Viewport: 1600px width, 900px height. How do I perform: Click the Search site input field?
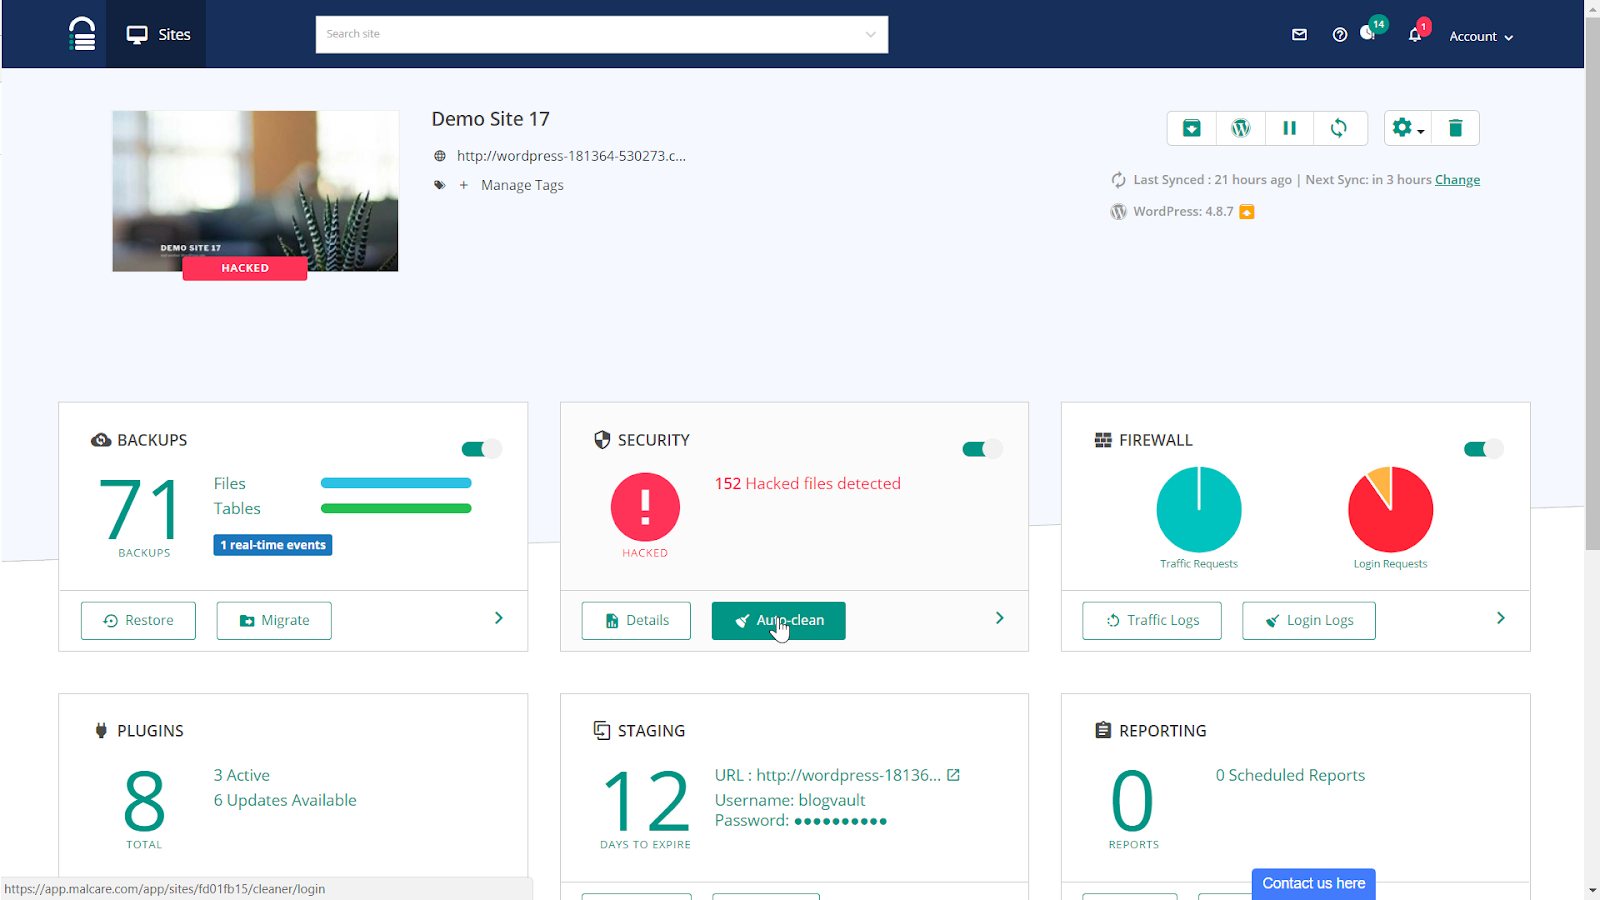pyautogui.click(x=590, y=34)
